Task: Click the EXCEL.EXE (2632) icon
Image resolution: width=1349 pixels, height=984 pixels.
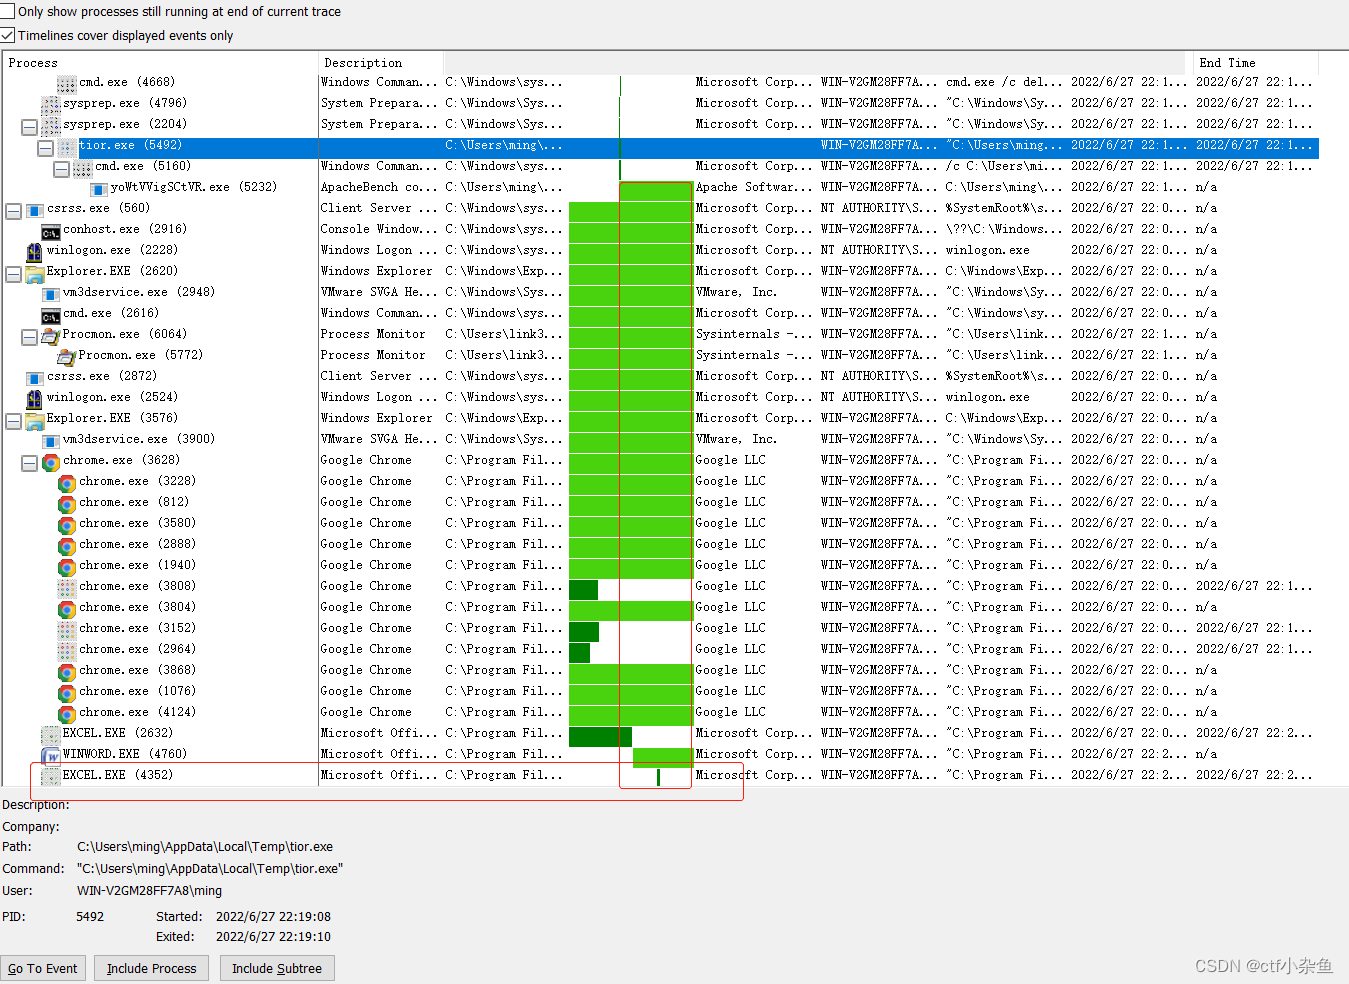Action: 50,734
